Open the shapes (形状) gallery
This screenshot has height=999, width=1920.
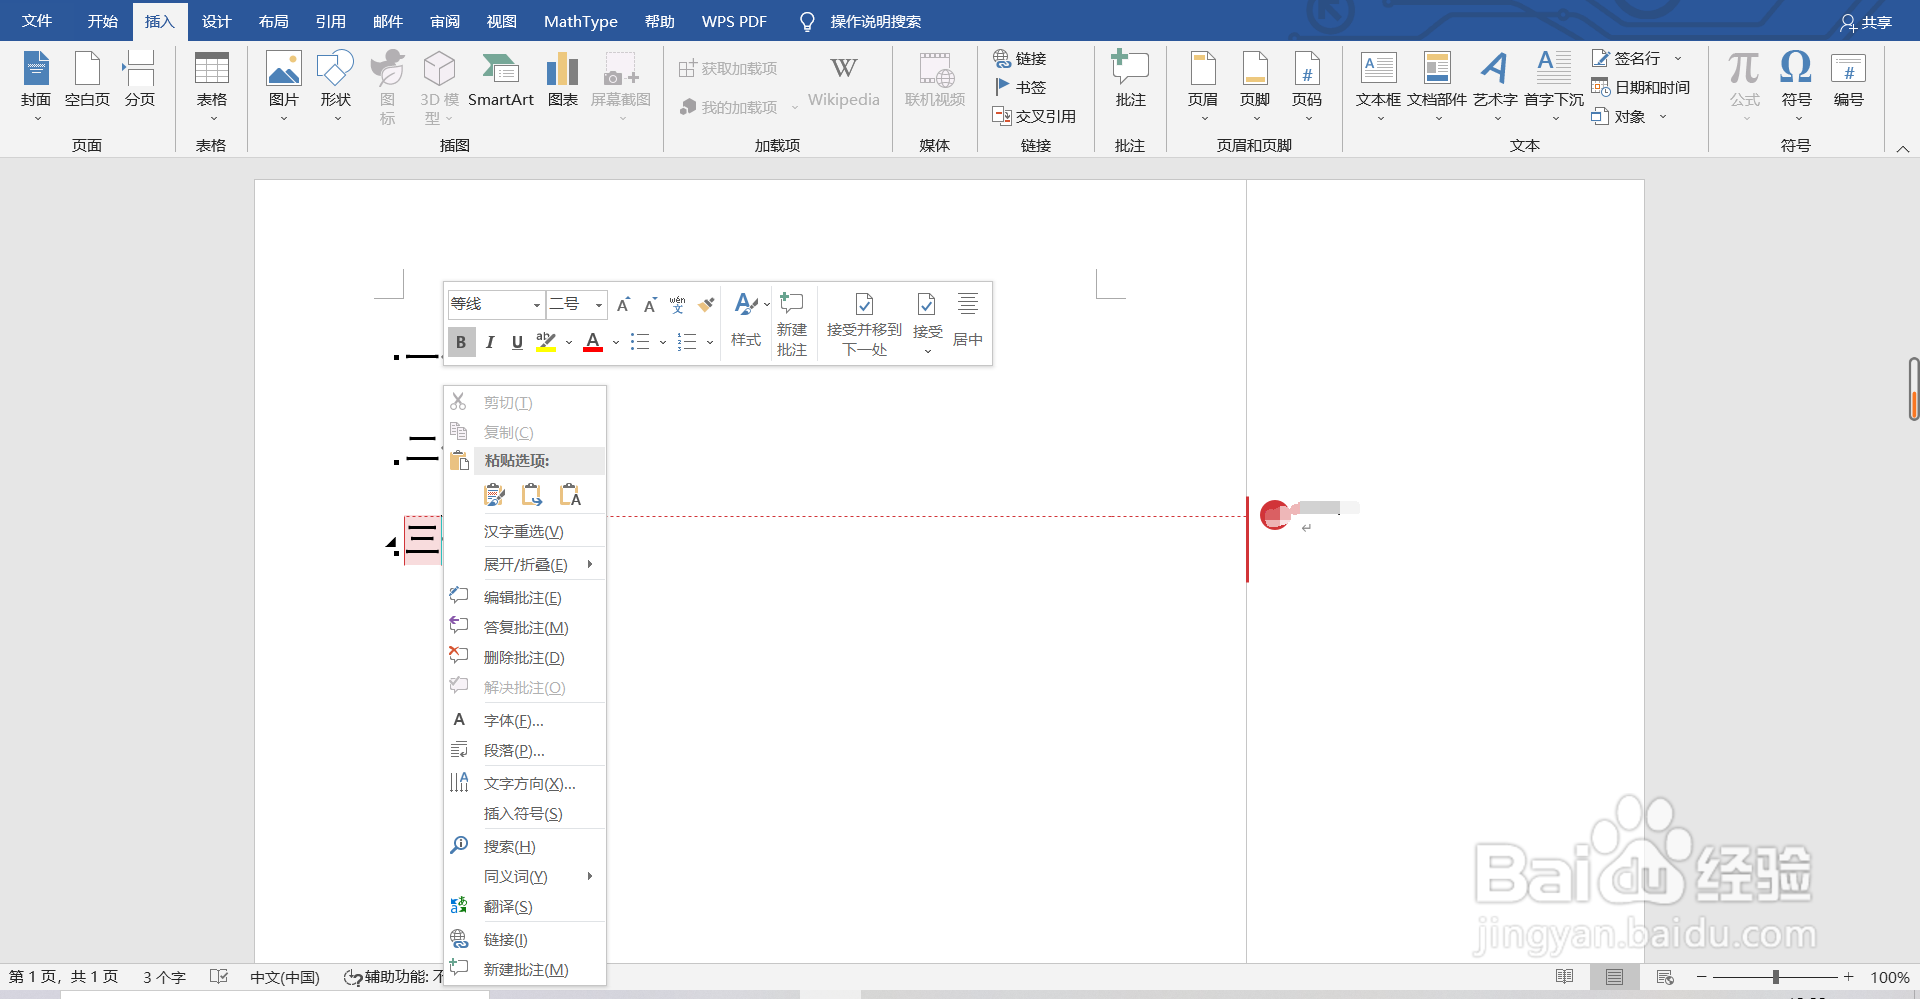pyautogui.click(x=336, y=85)
